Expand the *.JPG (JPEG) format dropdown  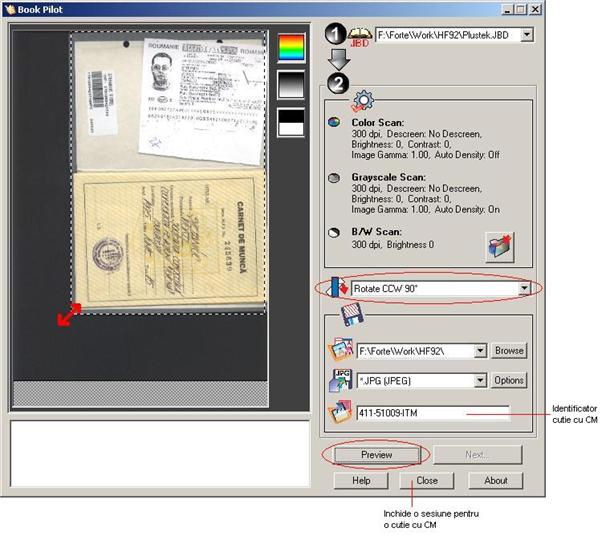click(x=480, y=381)
